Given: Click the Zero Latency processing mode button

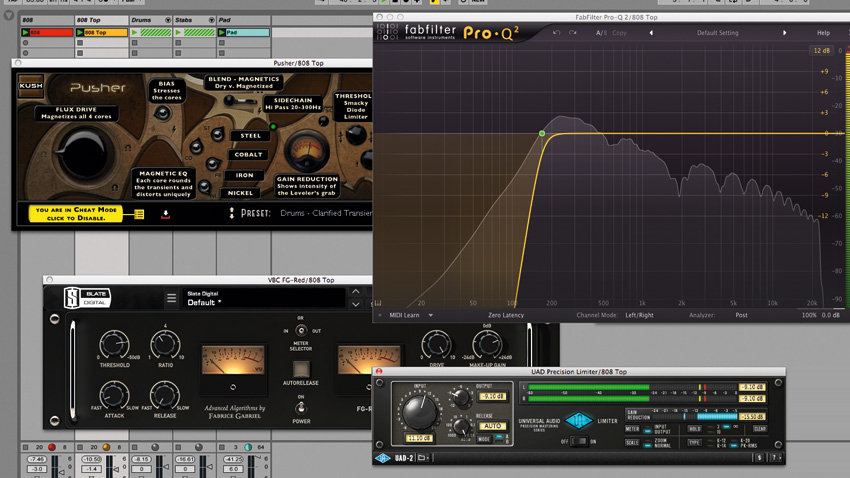Looking at the screenshot, I should pos(506,315).
